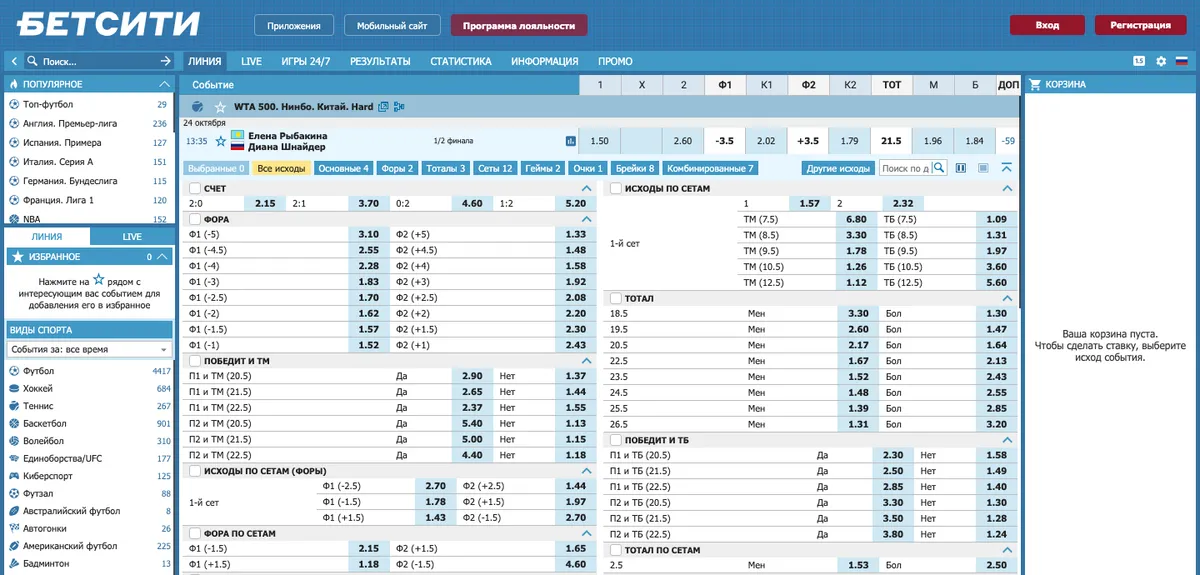Click the Приложения button

[x=294, y=25]
